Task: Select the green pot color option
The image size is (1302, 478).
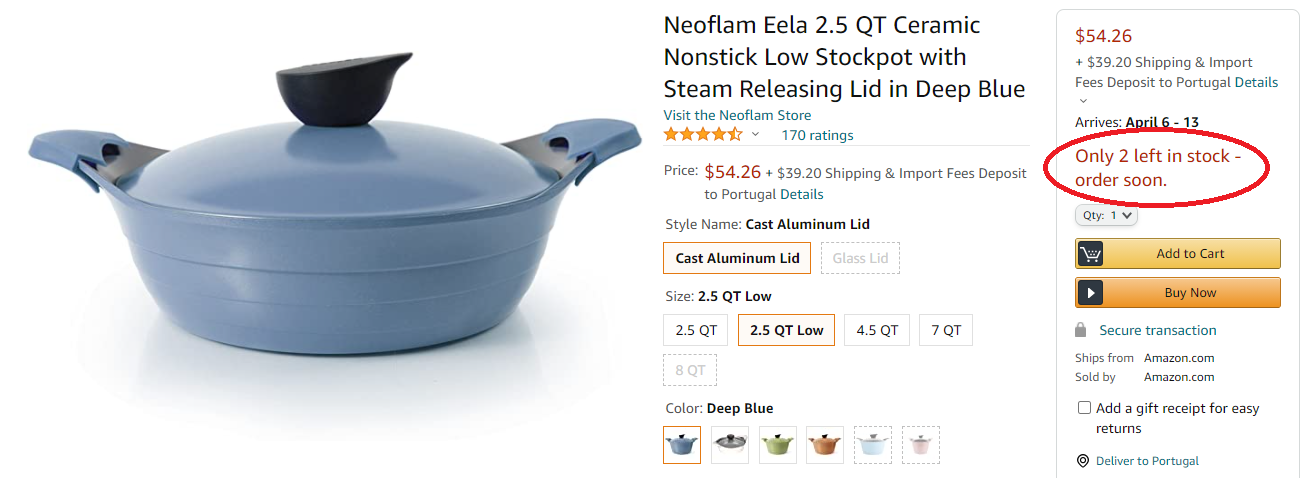Action: (x=777, y=445)
